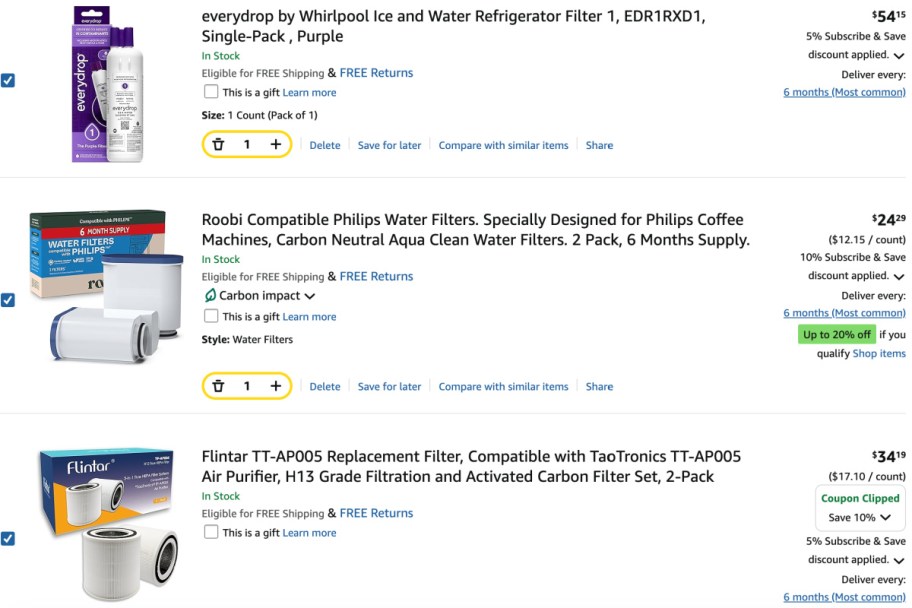Screen dimensions: 912x608
Task: Open FREE Returns for the everydrop filter
Action: pyautogui.click(x=377, y=72)
